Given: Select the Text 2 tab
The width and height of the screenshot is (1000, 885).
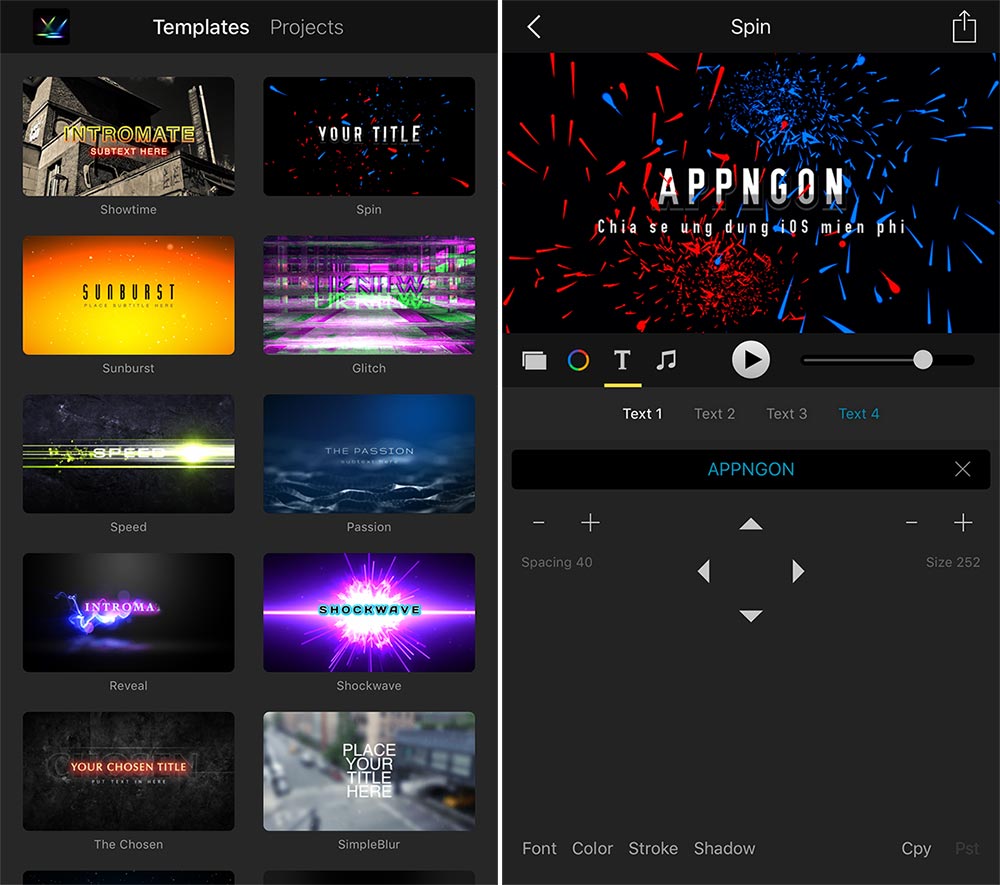Looking at the screenshot, I should point(714,414).
